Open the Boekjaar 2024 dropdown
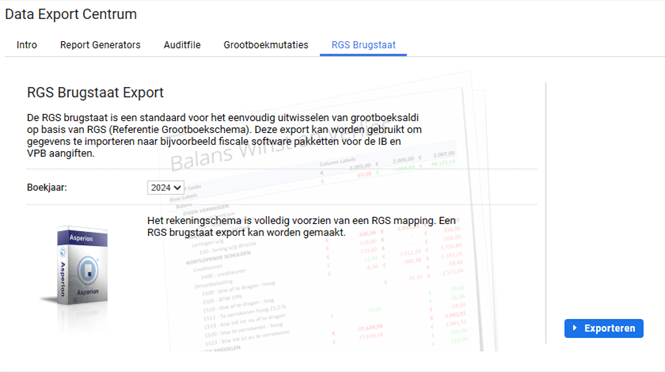665x372 pixels. pos(165,187)
